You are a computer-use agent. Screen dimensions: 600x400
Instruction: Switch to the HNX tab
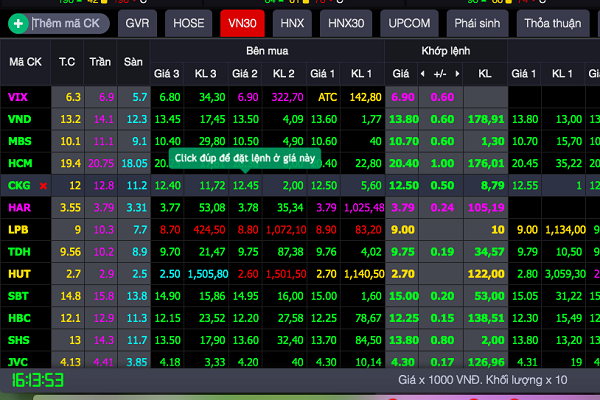[x=293, y=21]
